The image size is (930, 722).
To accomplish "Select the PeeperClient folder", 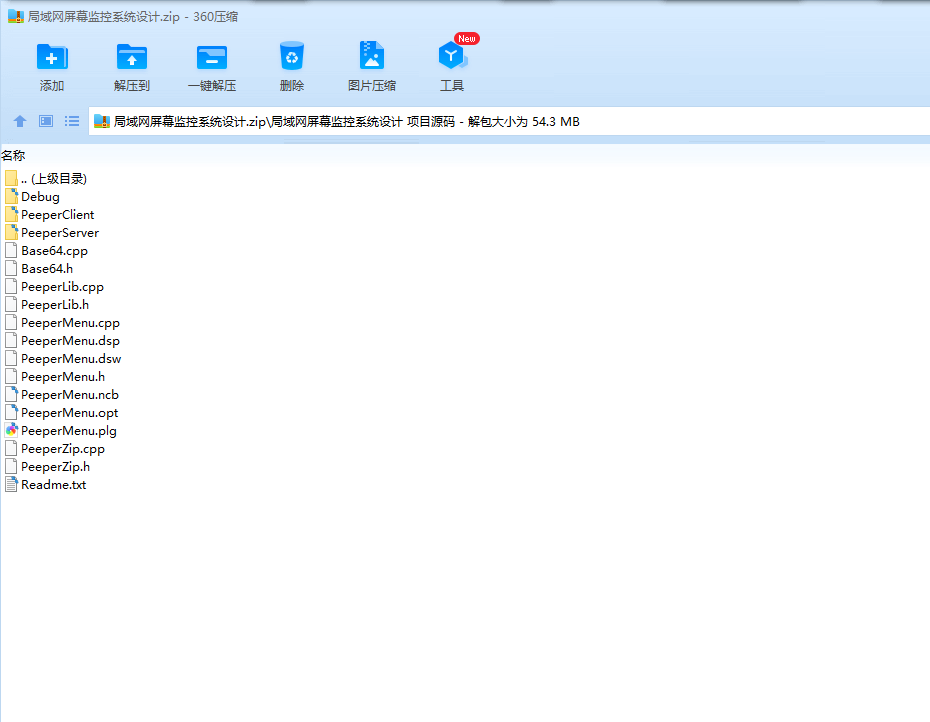I will 50,215.
